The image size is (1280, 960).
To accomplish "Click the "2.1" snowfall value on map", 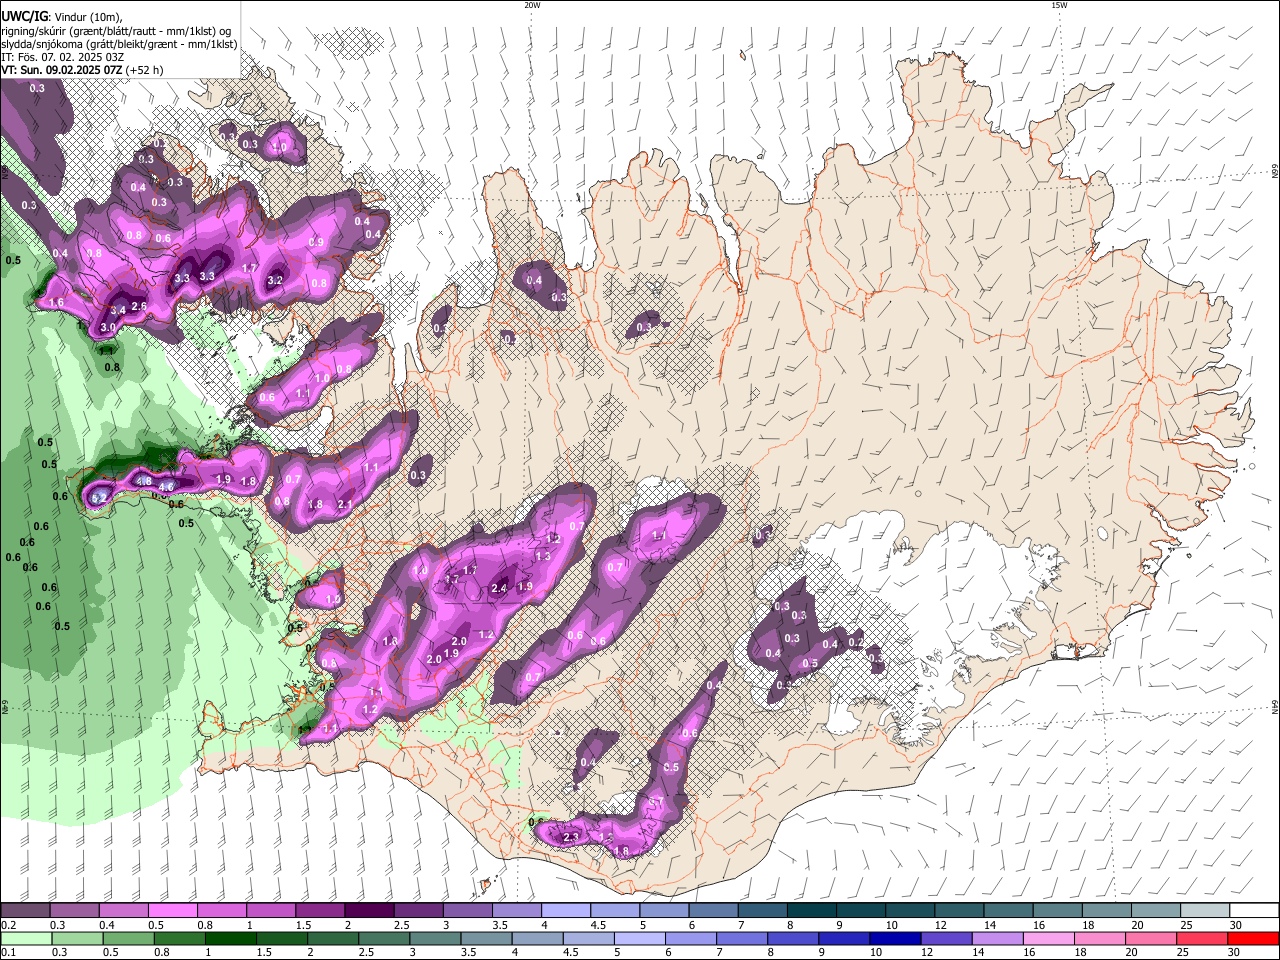I will (346, 504).
